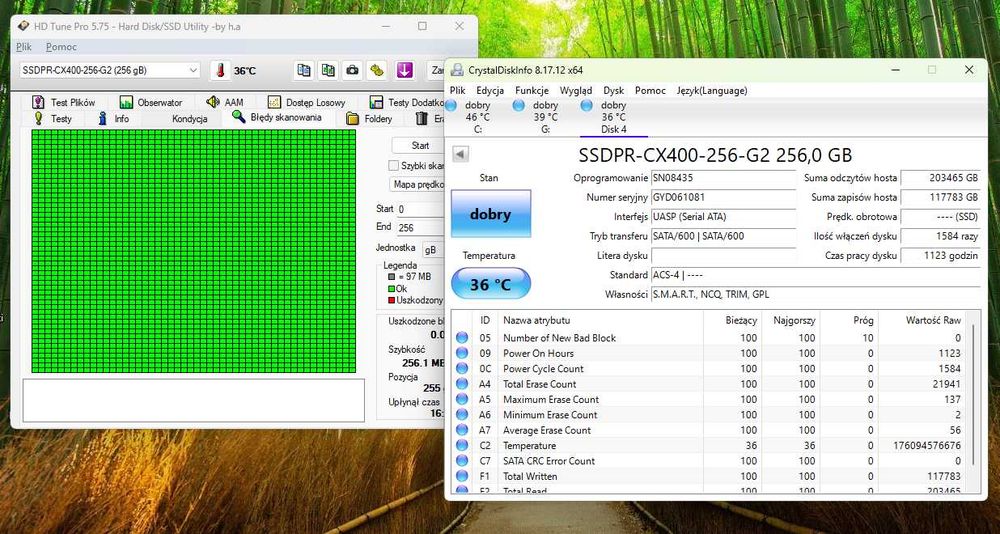Click the yellow options icon in HD Tune toolbar
Screen dimensions: 1000x534
coord(376,70)
